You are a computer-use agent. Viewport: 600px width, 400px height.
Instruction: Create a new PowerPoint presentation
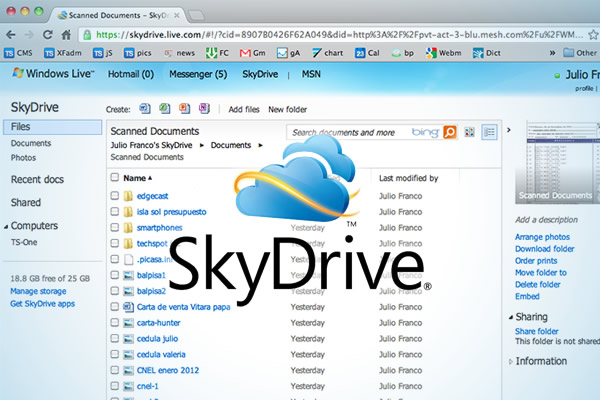184,109
